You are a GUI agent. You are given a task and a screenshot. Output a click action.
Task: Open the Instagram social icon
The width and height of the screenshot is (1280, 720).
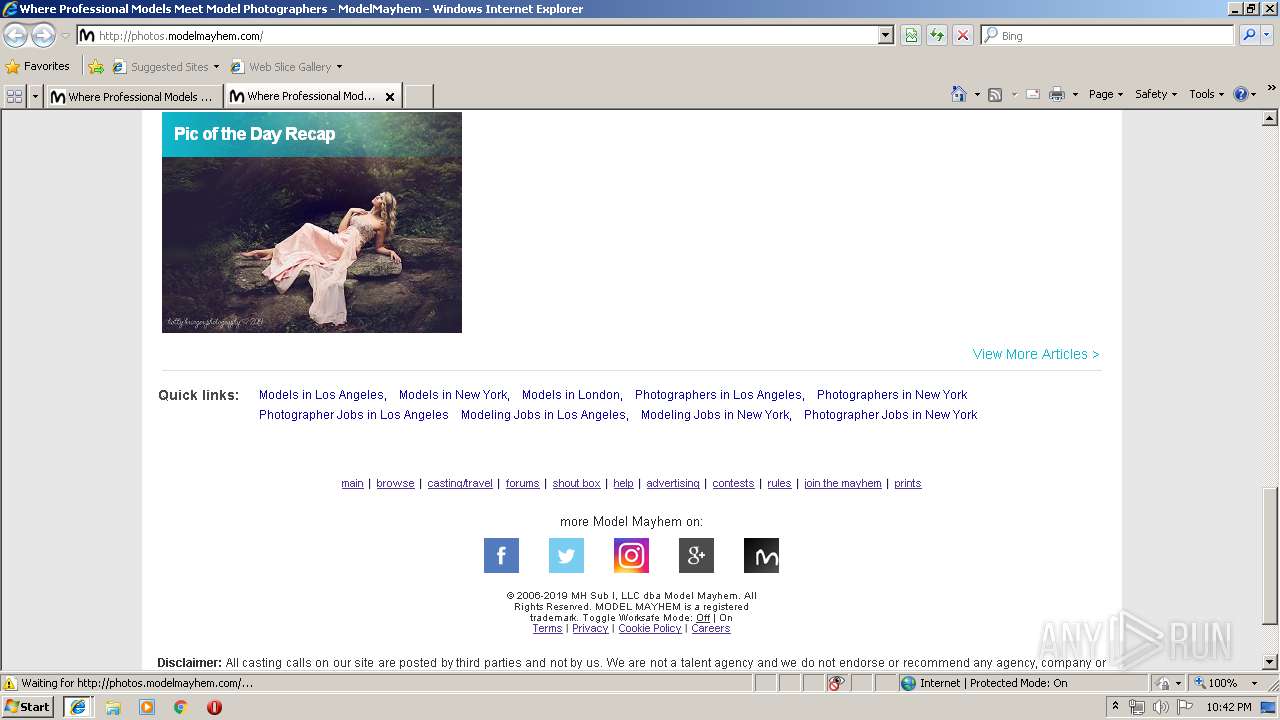point(631,555)
